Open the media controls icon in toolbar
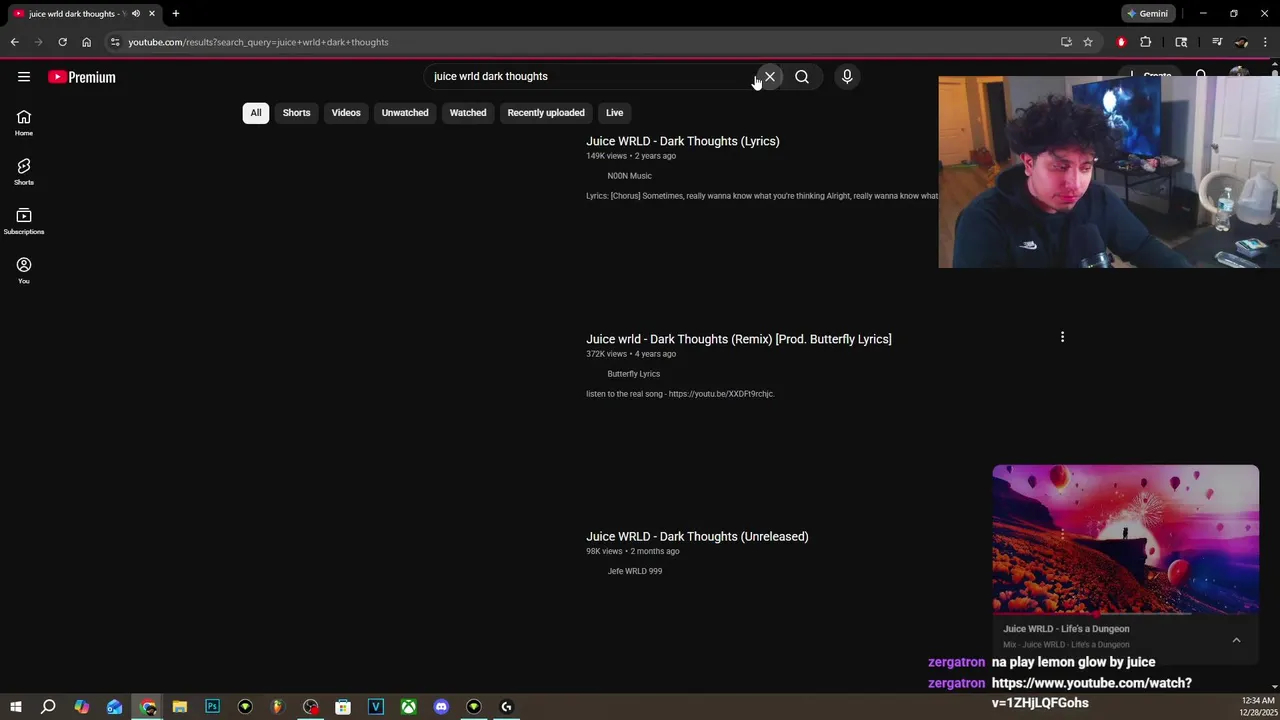Image resolution: width=1280 pixels, height=720 pixels. pyautogui.click(x=1217, y=42)
